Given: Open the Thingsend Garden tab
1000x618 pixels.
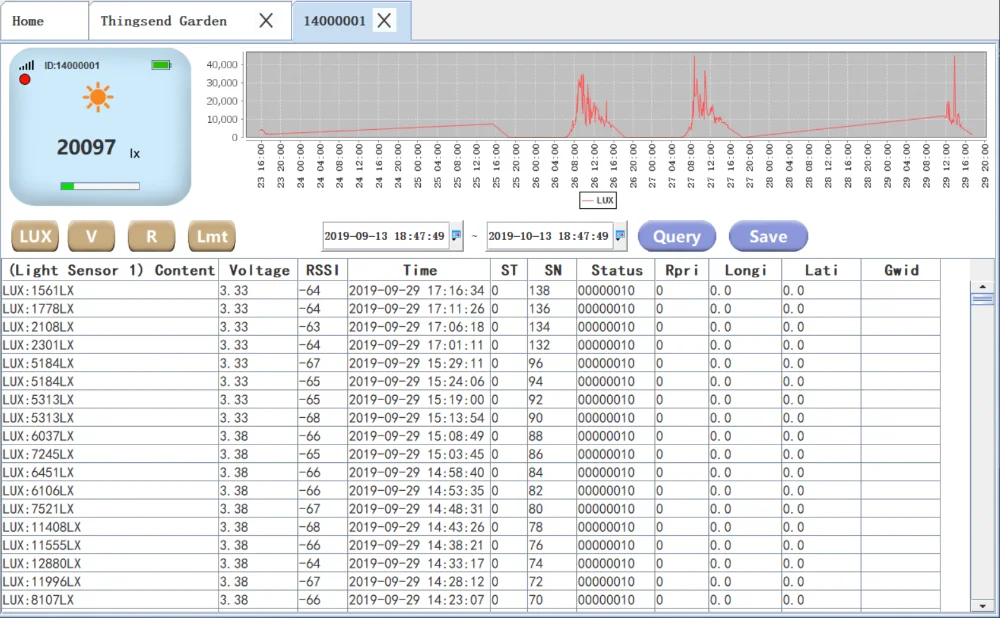Looking at the screenshot, I should [163, 21].
